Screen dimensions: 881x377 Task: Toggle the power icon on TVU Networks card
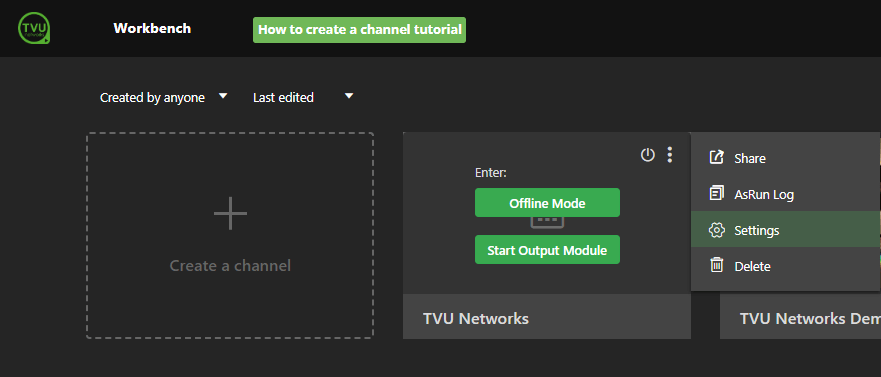[648, 155]
